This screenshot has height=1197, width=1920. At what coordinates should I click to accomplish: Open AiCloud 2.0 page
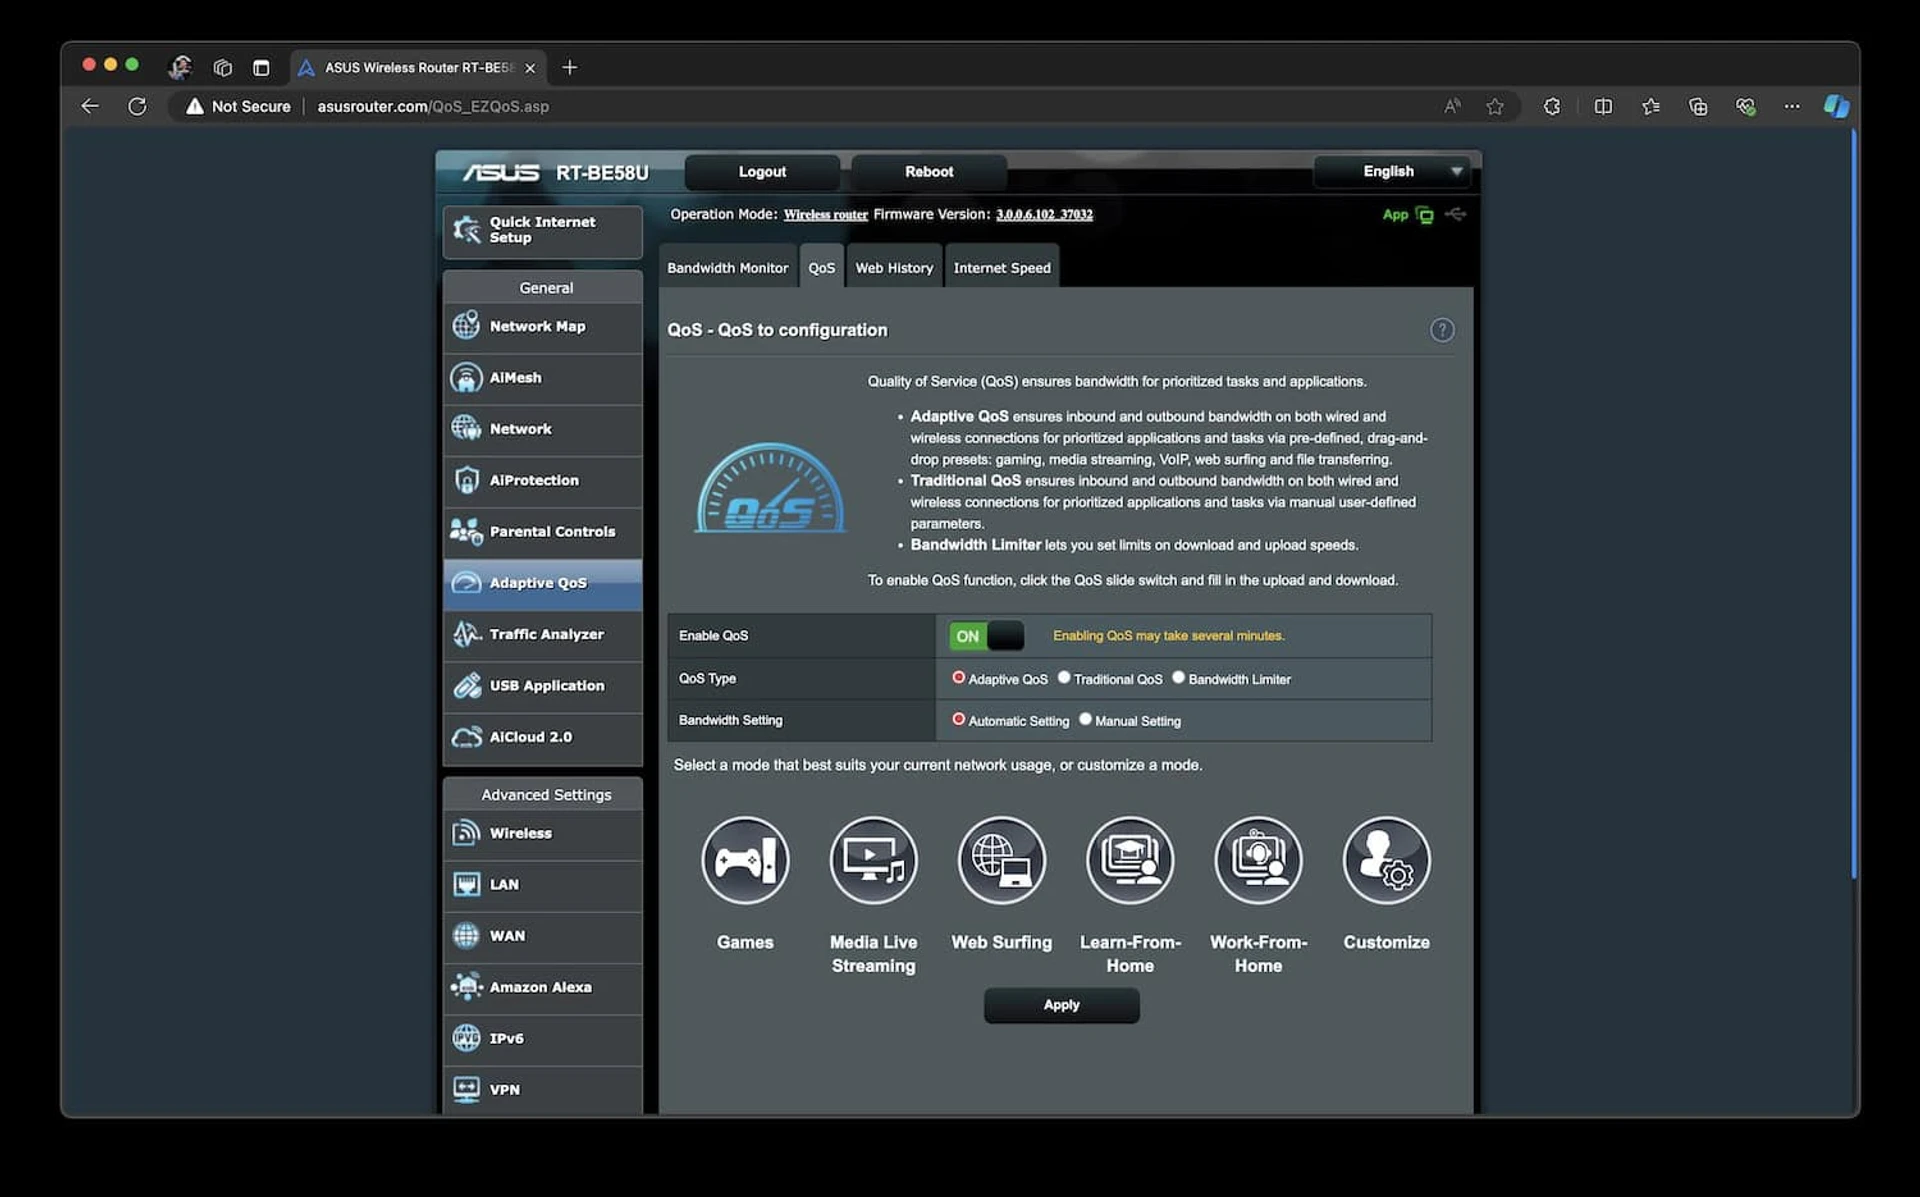[542, 737]
